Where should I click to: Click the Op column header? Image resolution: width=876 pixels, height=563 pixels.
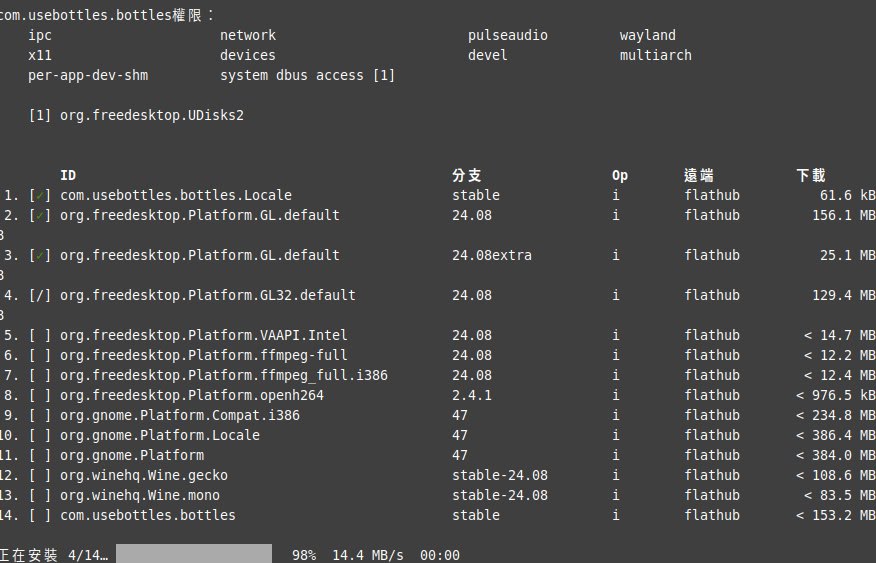pos(620,175)
